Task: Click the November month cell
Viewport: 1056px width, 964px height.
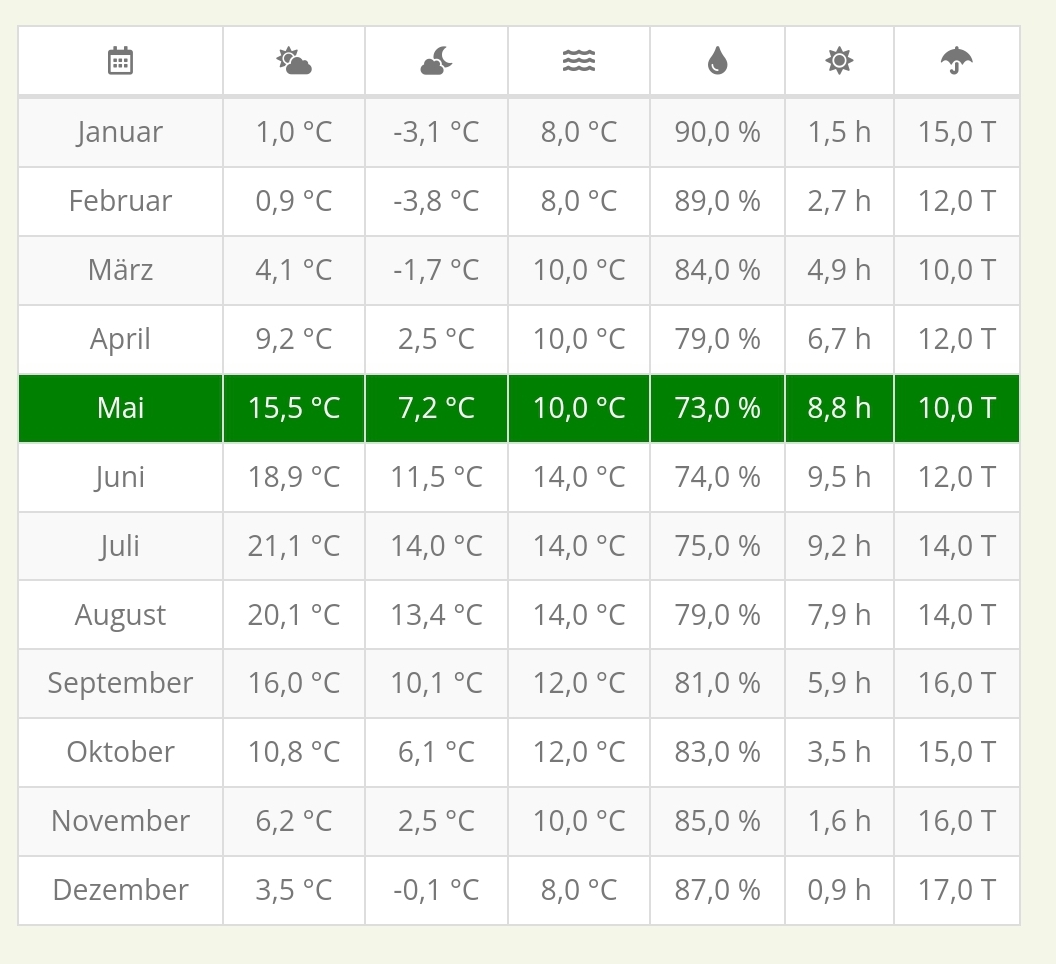Action: coord(120,821)
